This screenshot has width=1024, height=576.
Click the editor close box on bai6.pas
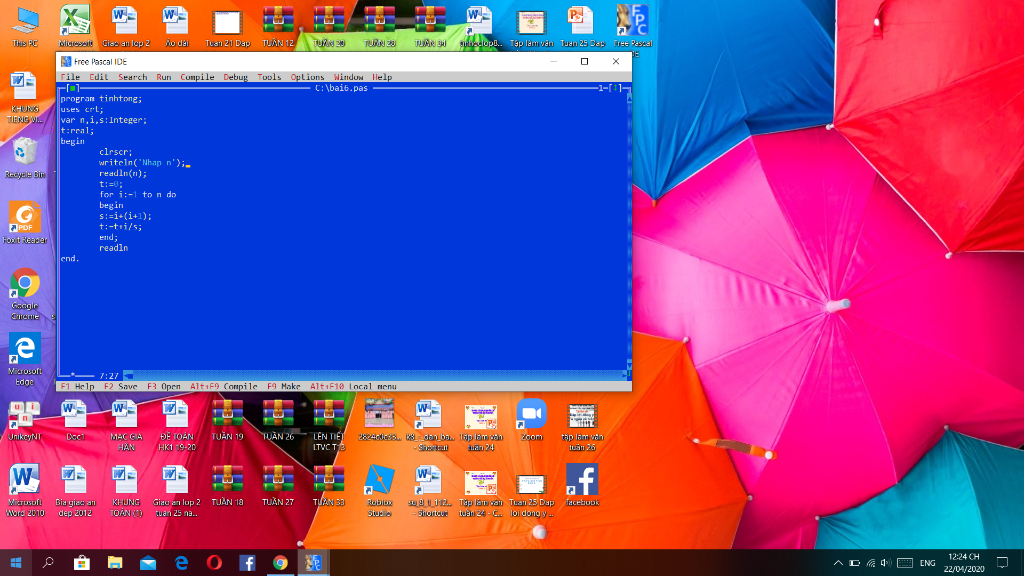pos(73,88)
